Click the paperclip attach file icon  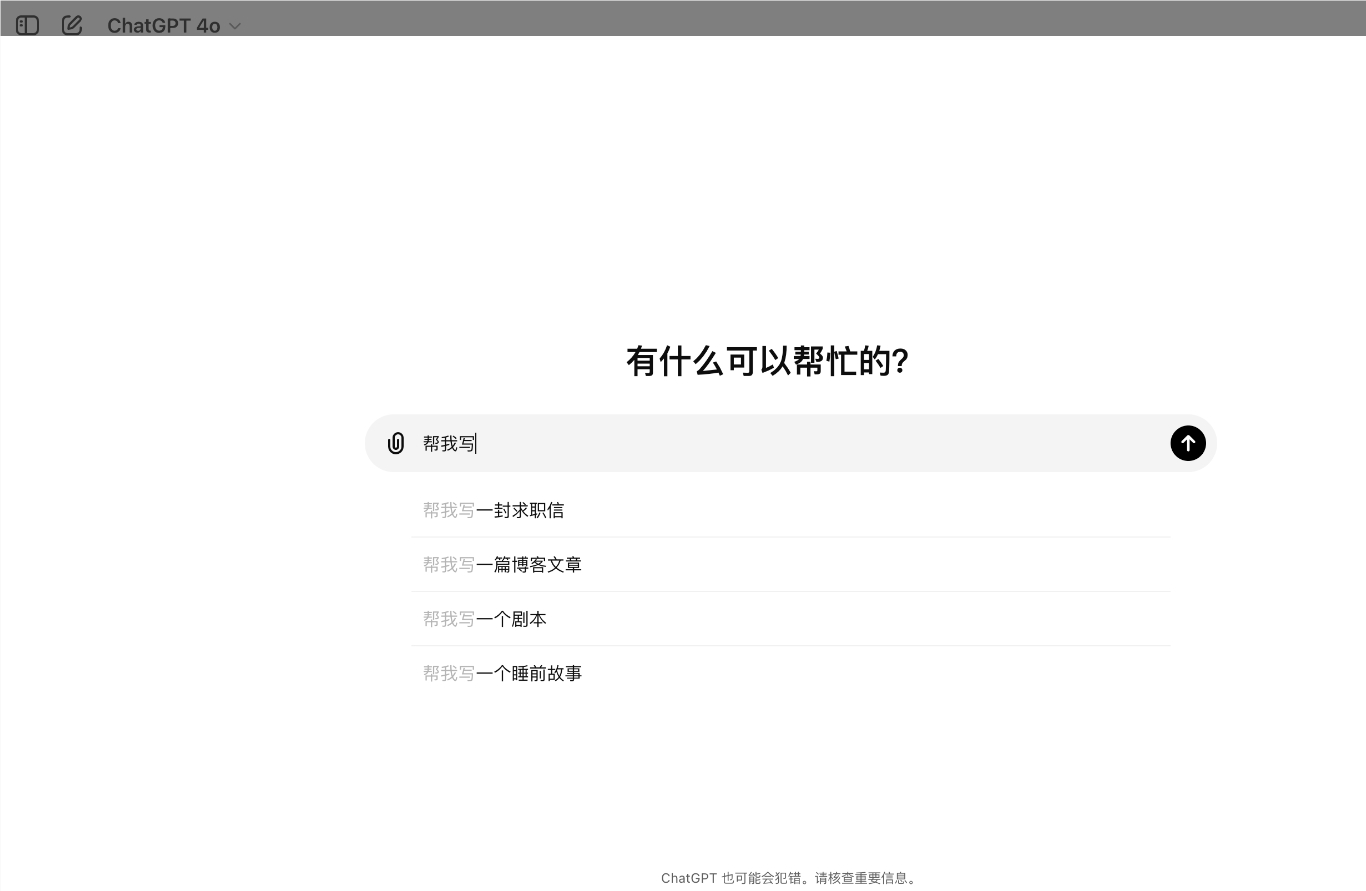(396, 443)
